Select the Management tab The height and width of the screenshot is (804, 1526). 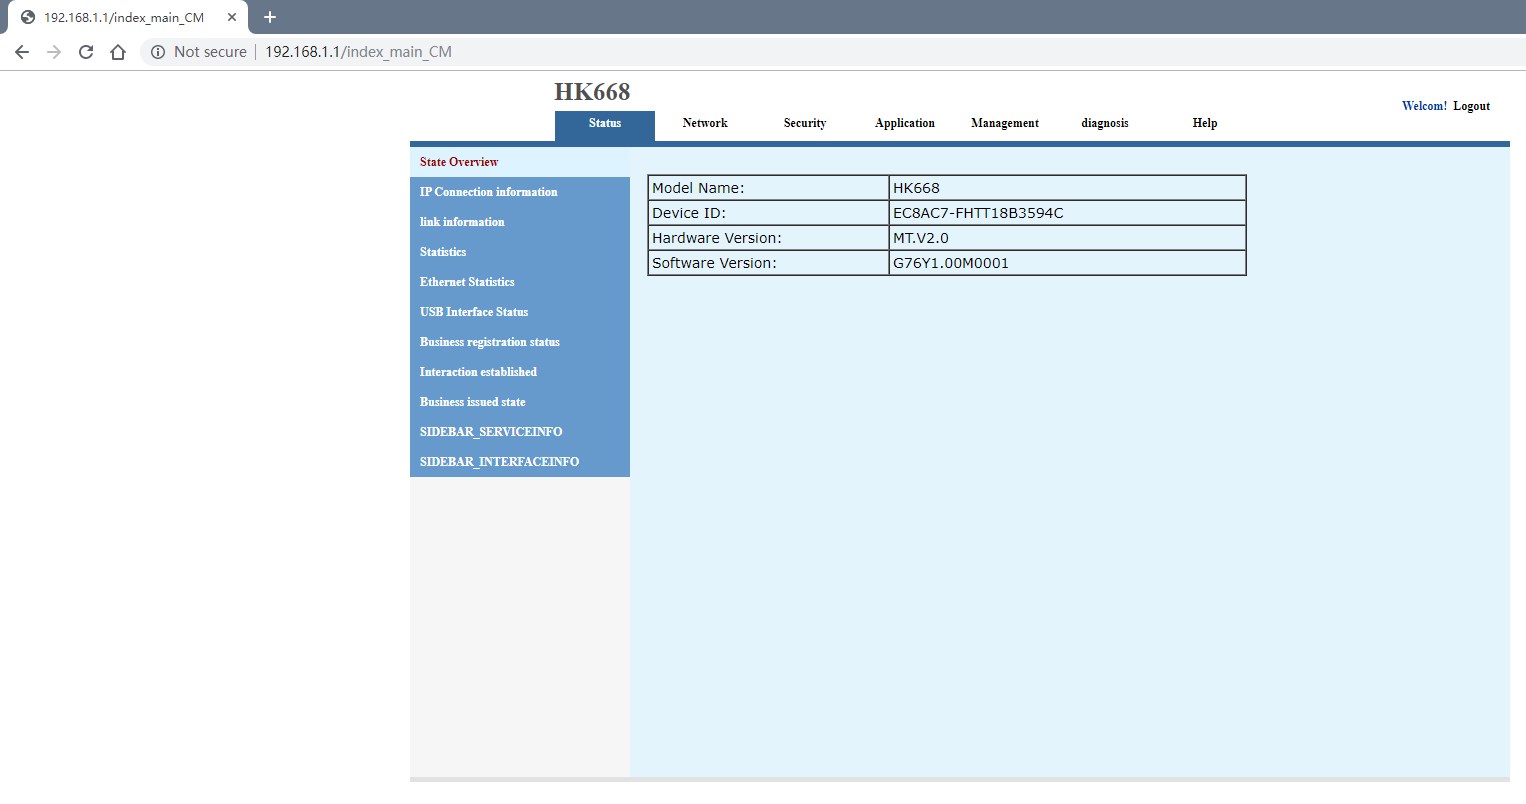pyautogui.click(x=1005, y=123)
